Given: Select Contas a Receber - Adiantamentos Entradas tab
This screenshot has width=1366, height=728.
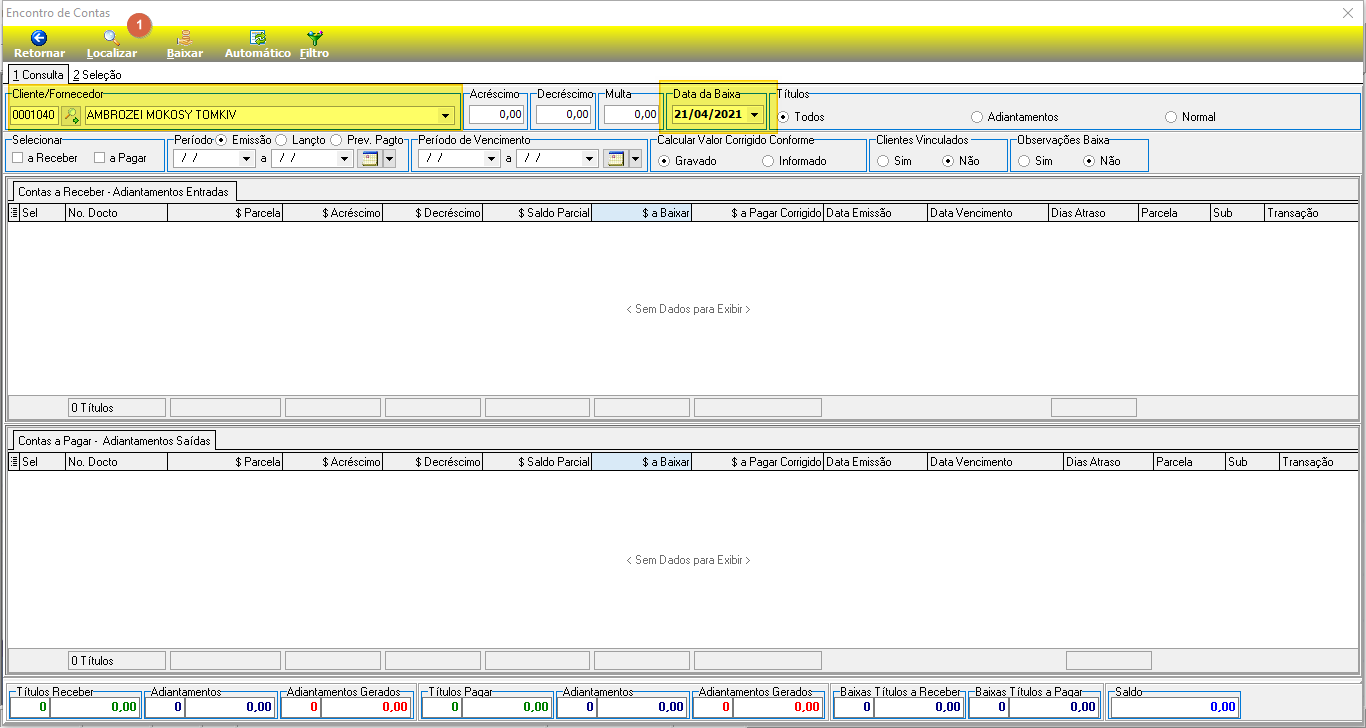Looking at the screenshot, I should point(123,191).
